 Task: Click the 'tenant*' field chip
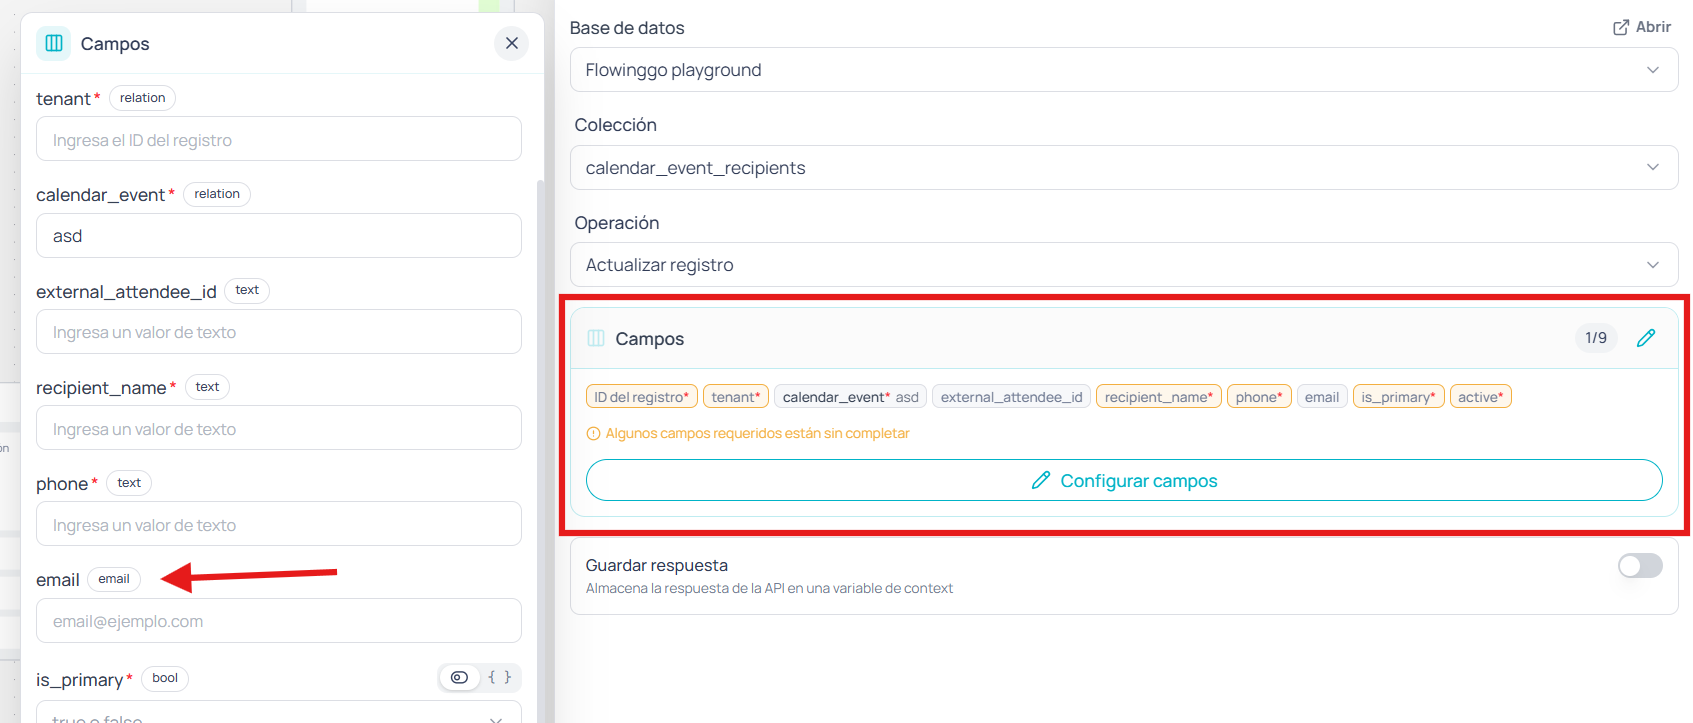736,397
